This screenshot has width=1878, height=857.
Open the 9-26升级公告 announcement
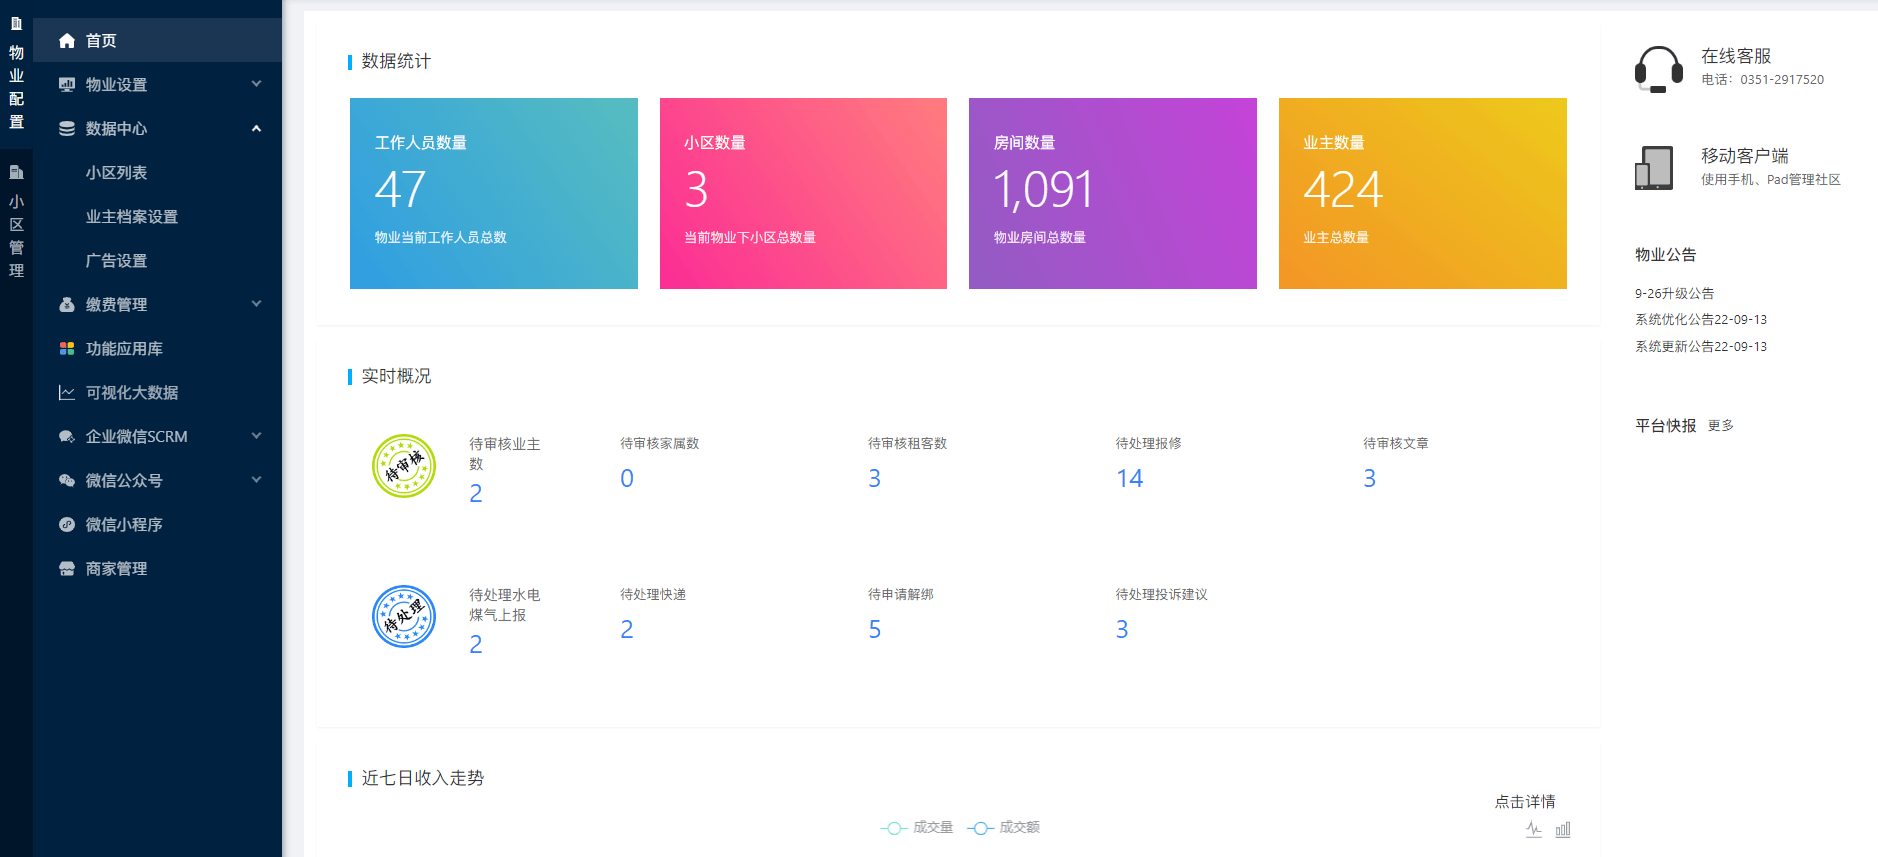(x=1674, y=294)
